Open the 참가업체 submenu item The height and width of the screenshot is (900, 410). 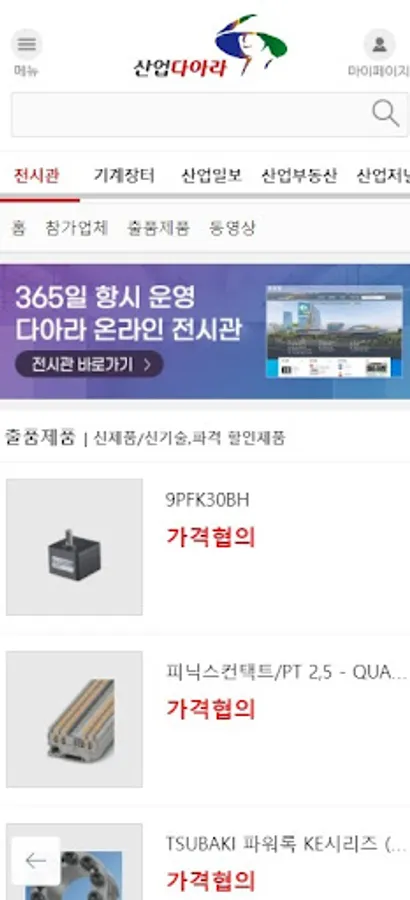76,228
